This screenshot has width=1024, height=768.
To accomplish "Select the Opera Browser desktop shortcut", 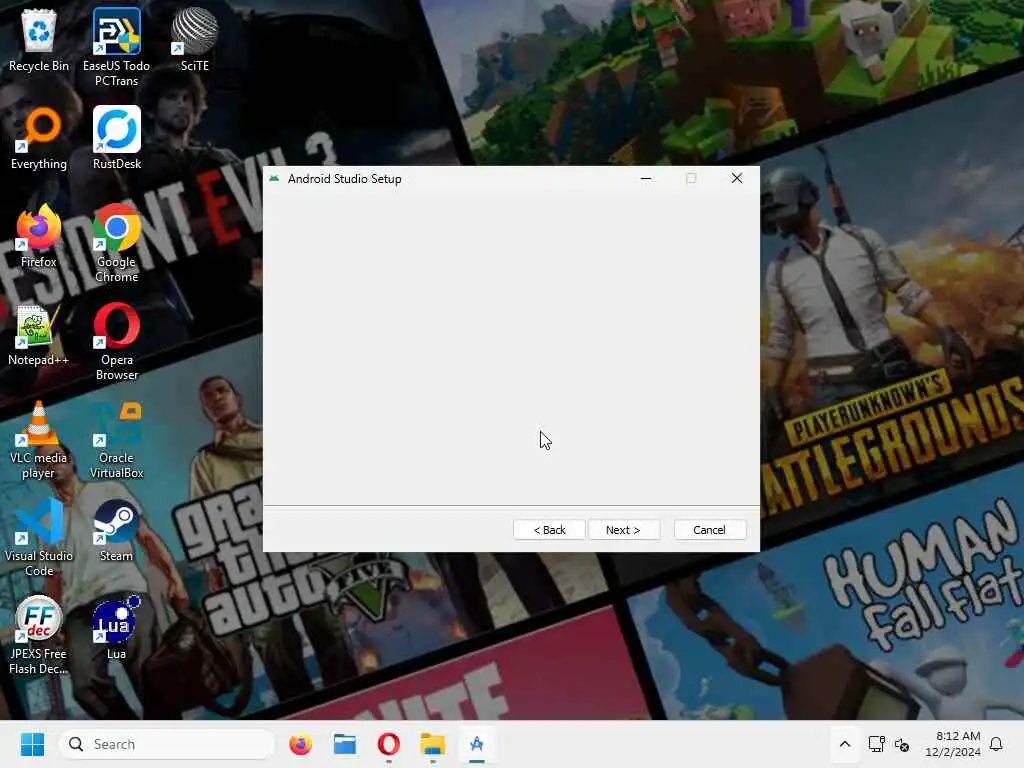I will coord(117,341).
